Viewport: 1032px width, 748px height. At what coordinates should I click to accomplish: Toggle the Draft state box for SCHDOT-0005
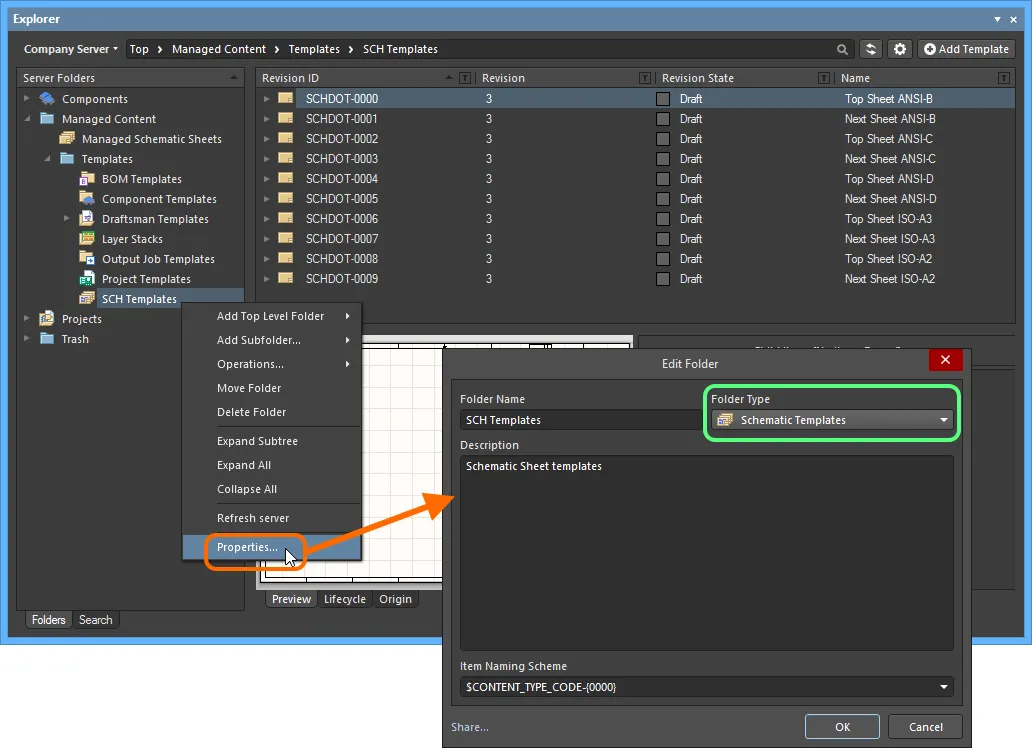[x=663, y=199]
